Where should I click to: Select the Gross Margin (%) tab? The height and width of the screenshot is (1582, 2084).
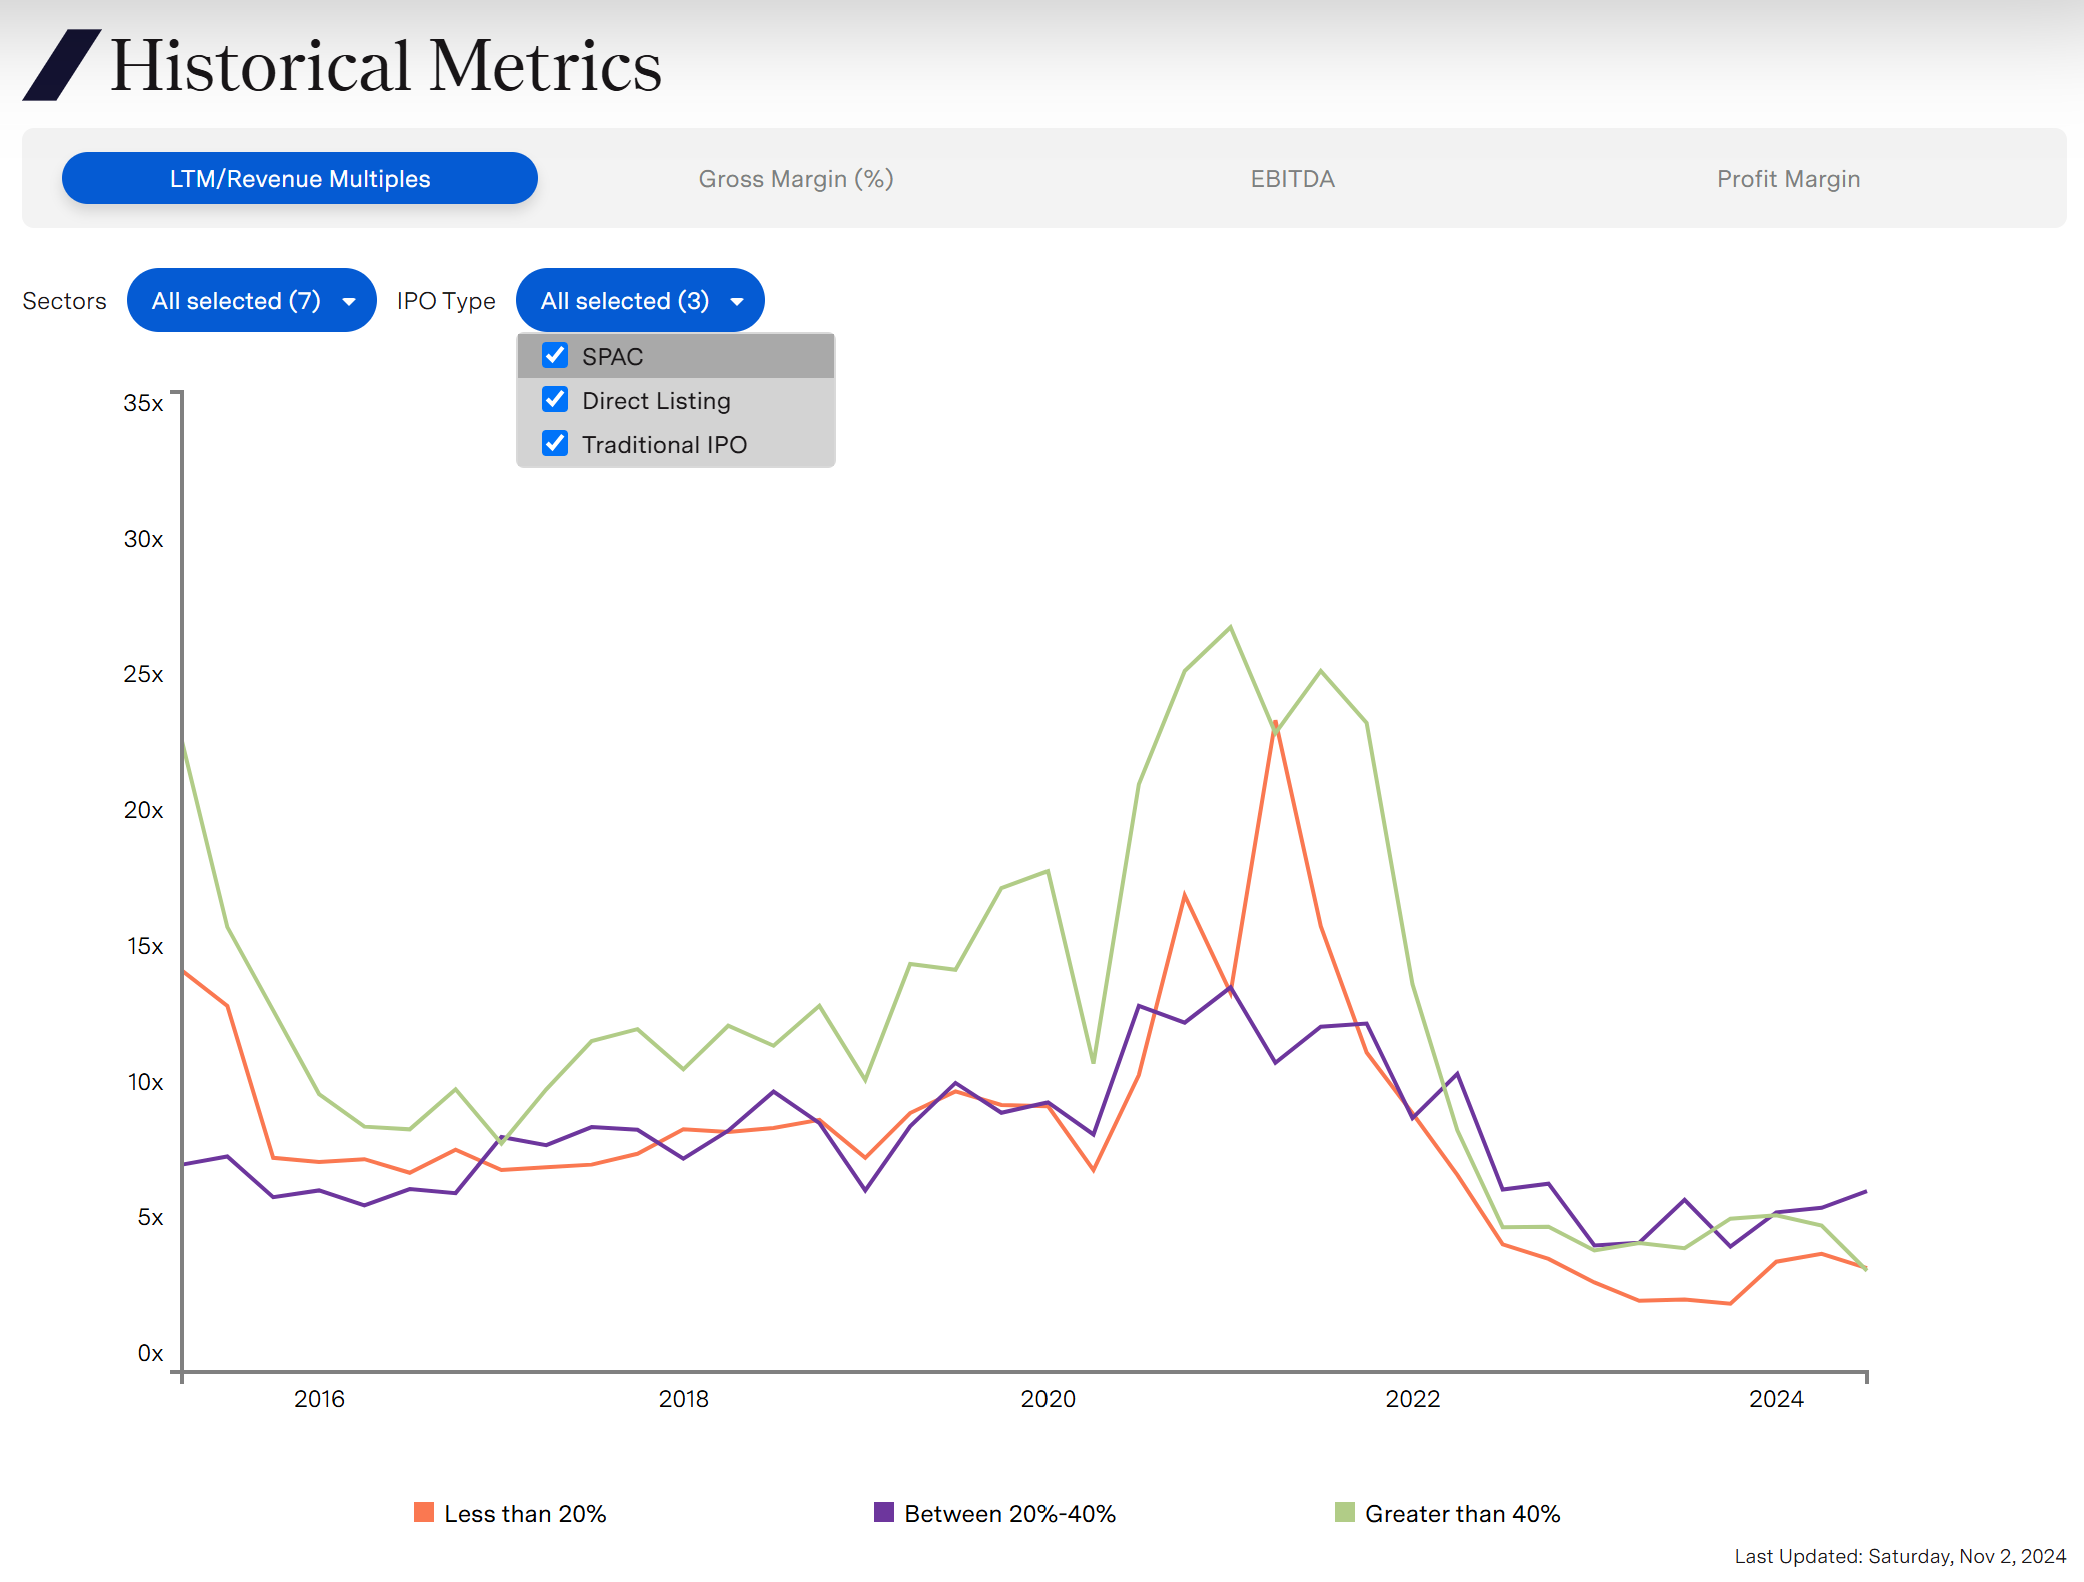pos(798,178)
